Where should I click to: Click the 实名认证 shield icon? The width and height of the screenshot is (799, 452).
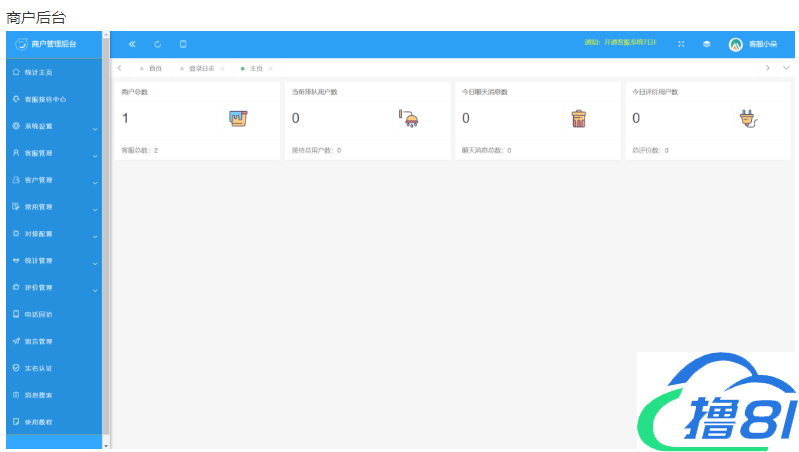[16, 368]
